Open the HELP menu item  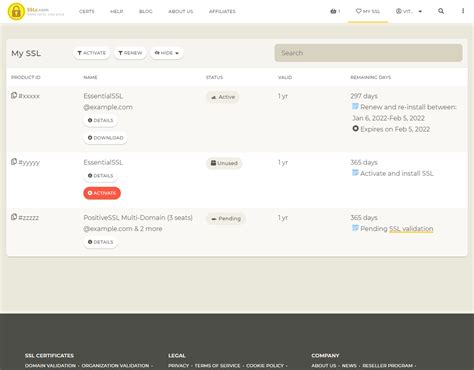pyautogui.click(x=117, y=11)
